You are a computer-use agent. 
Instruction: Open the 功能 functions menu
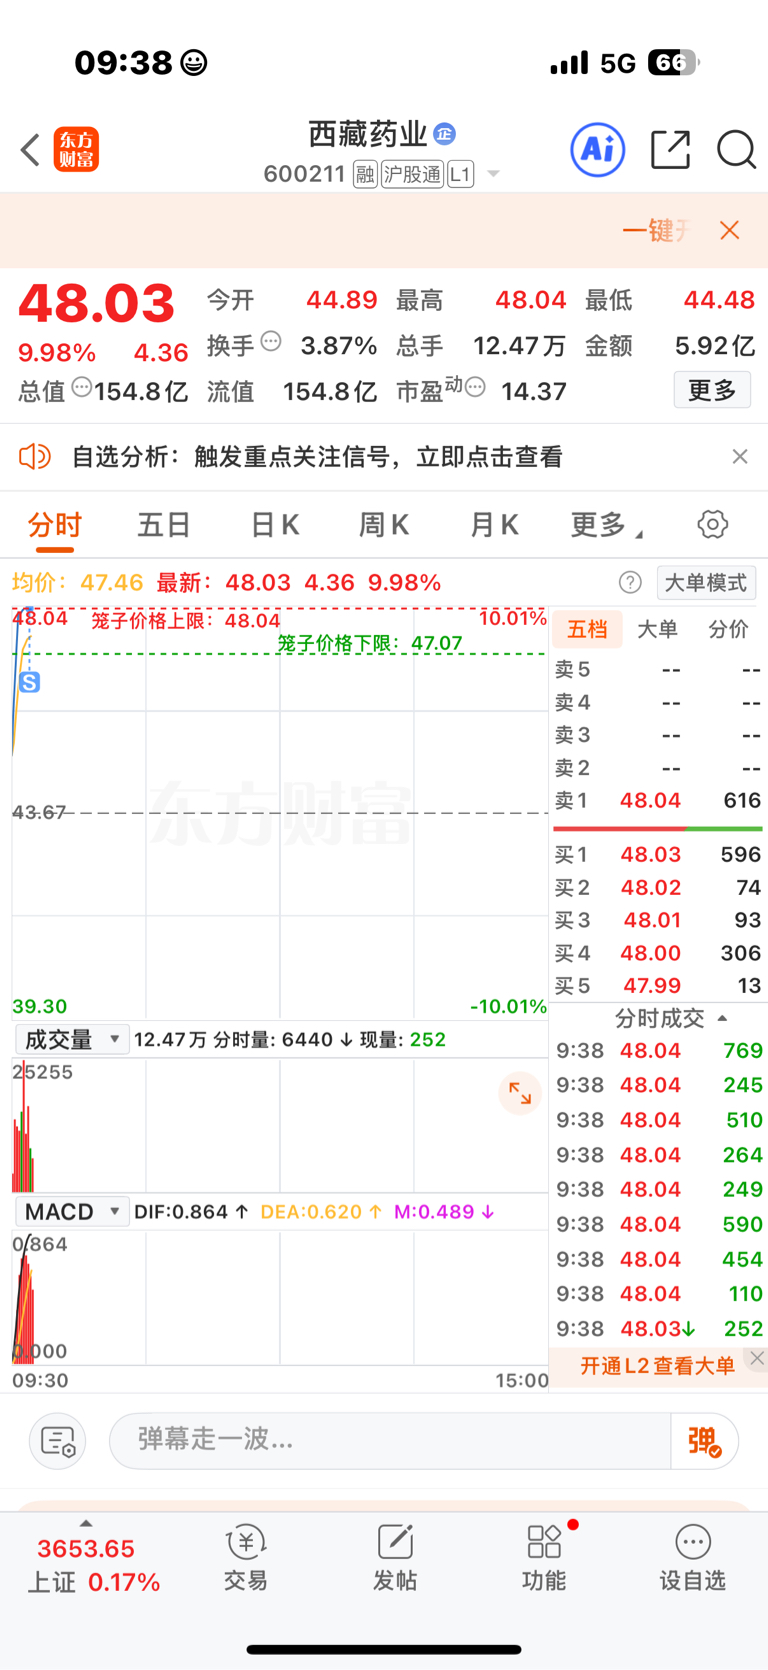544,1558
